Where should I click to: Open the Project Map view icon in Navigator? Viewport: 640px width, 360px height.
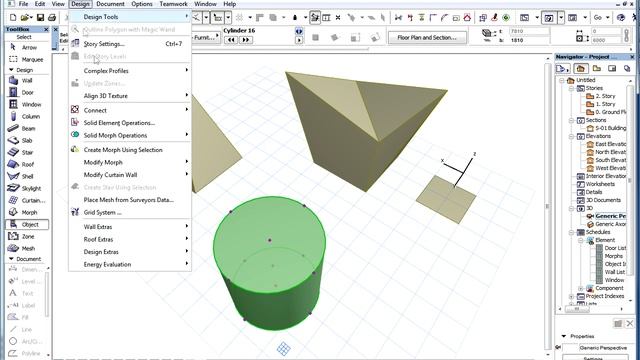(x=581, y=69)
